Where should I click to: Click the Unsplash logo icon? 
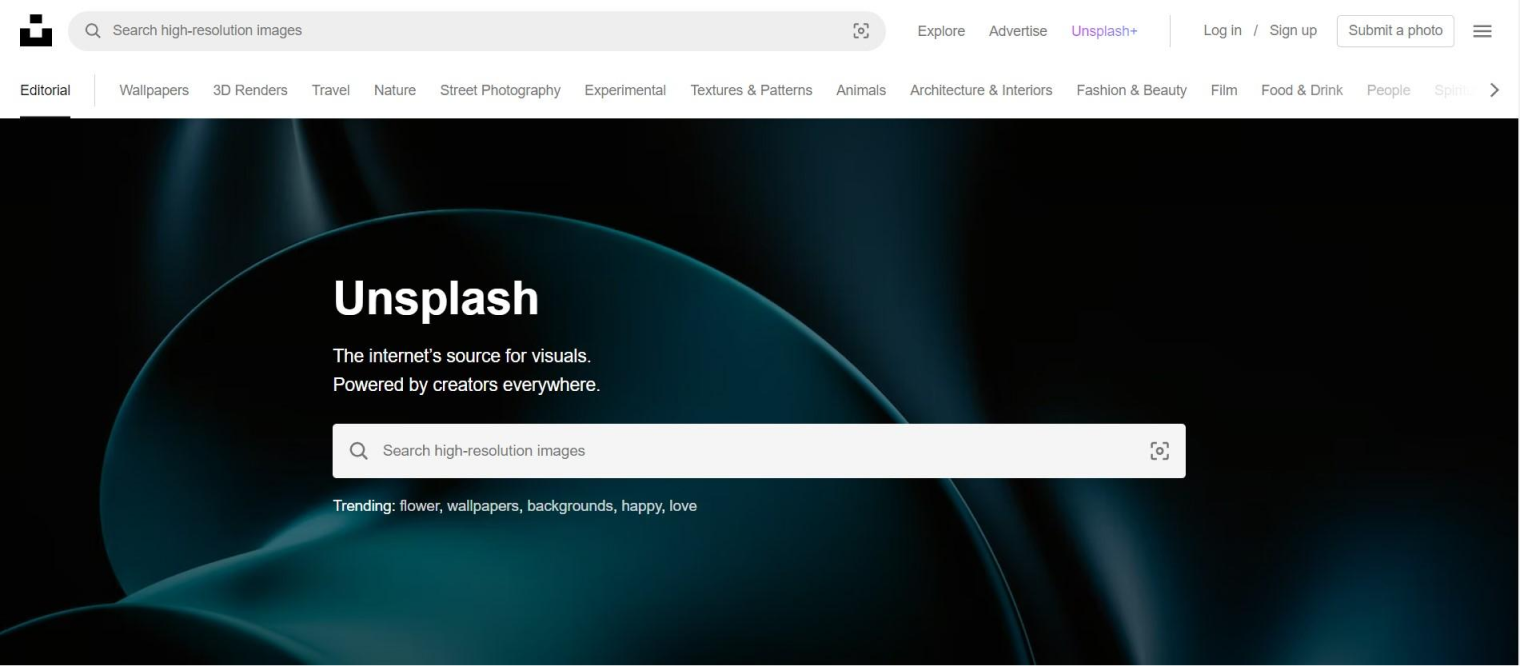tap(36, 31)
